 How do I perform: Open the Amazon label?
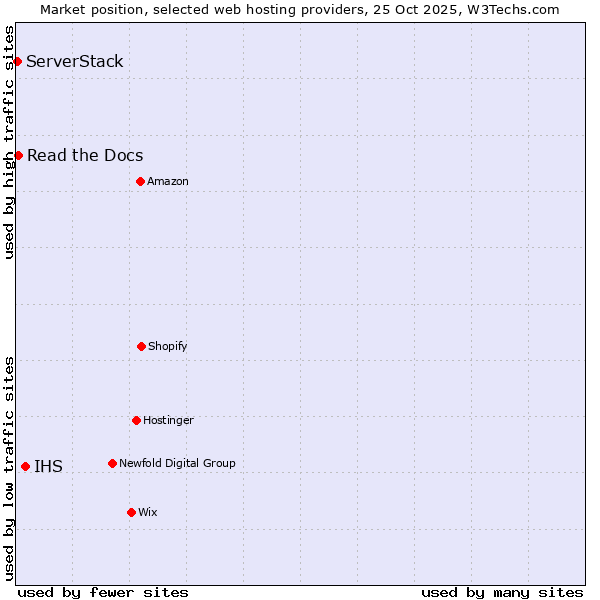point(168,181)
